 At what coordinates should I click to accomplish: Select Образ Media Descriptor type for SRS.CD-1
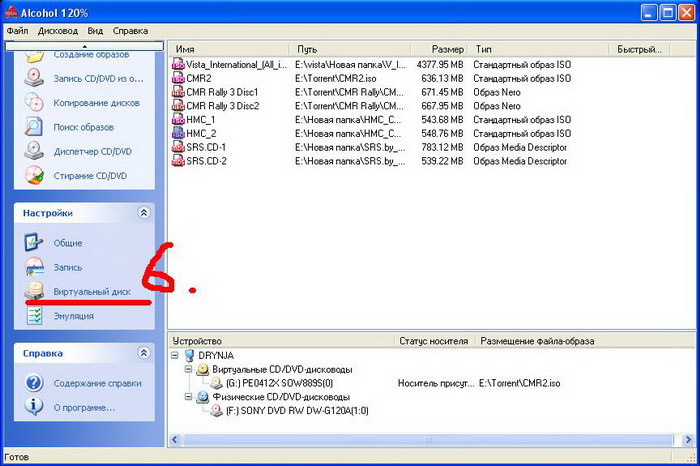coord(520,147)
